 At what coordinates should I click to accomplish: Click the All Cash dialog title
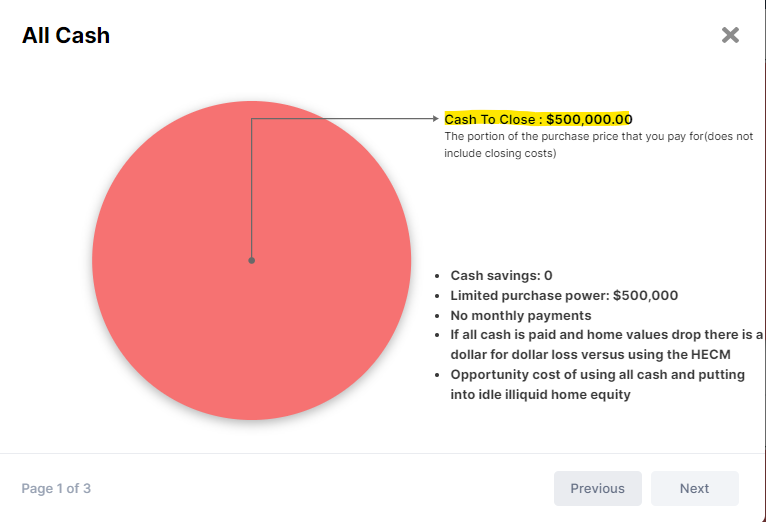tap(66, 35)
